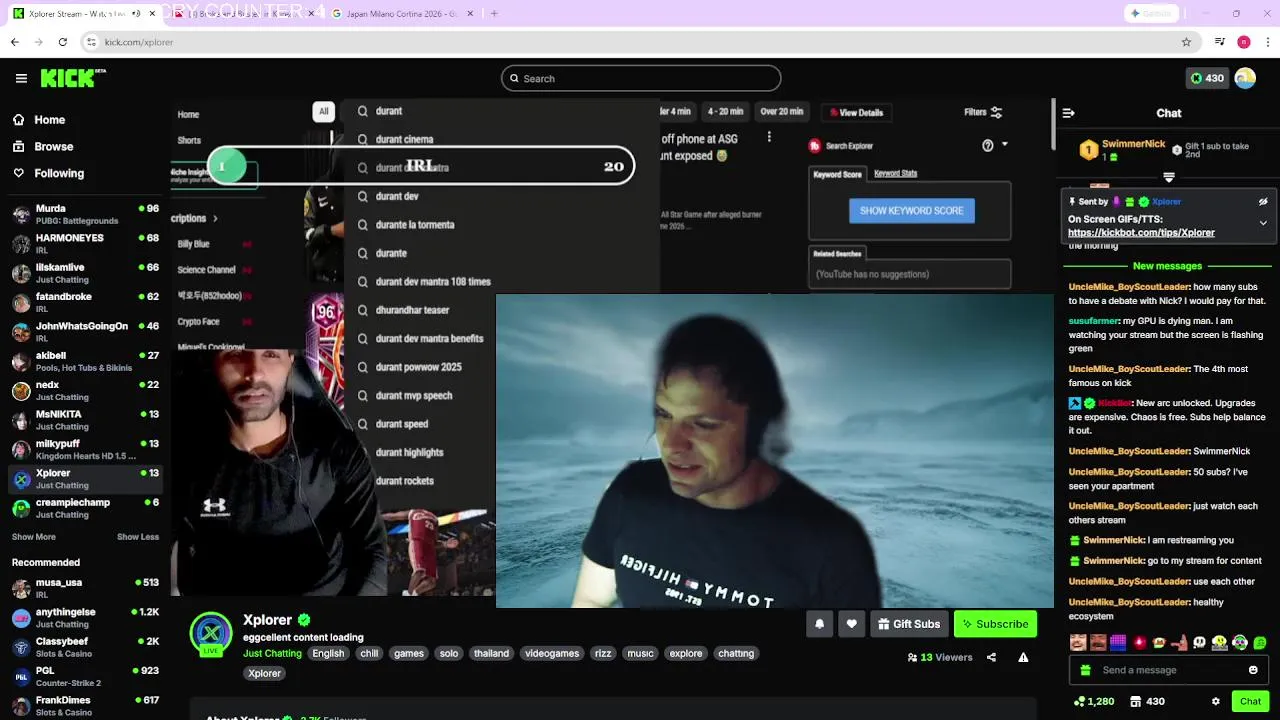The width and height of the screenshot is (1280, 720).
Task: Click the New messages indicator
Action: (1167, 266)
